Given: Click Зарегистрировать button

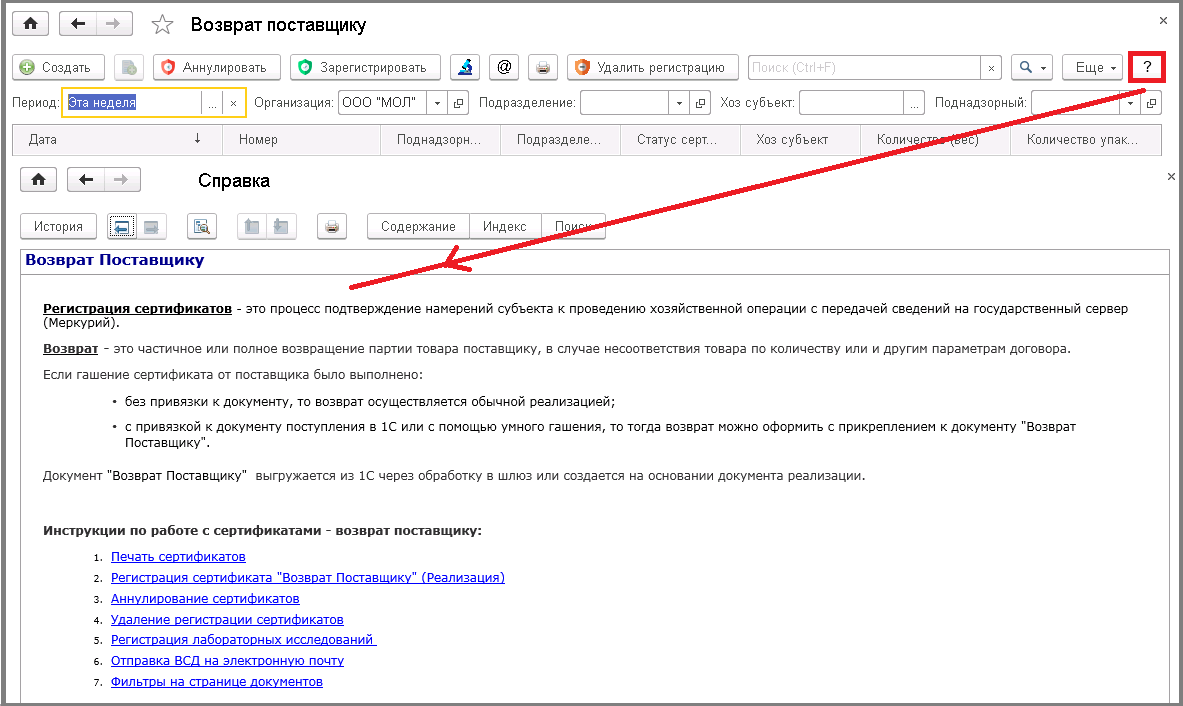Looking at the screenshot, I should point(365,67).
